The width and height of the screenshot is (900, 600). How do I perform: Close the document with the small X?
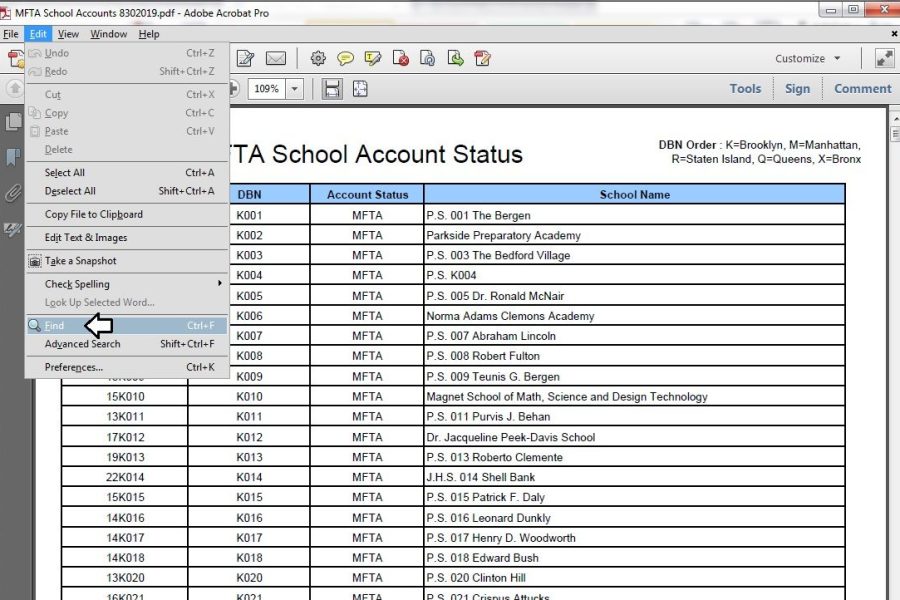(x=894, y=34)
